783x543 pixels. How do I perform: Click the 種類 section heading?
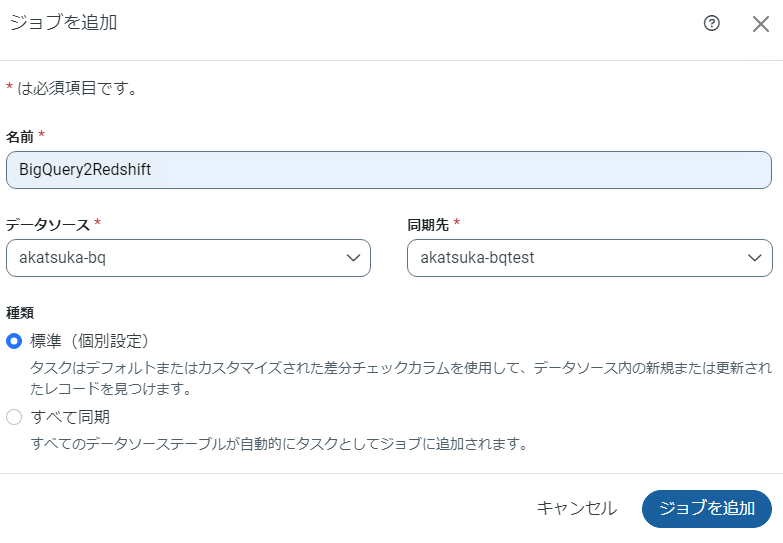coord(20,313)
